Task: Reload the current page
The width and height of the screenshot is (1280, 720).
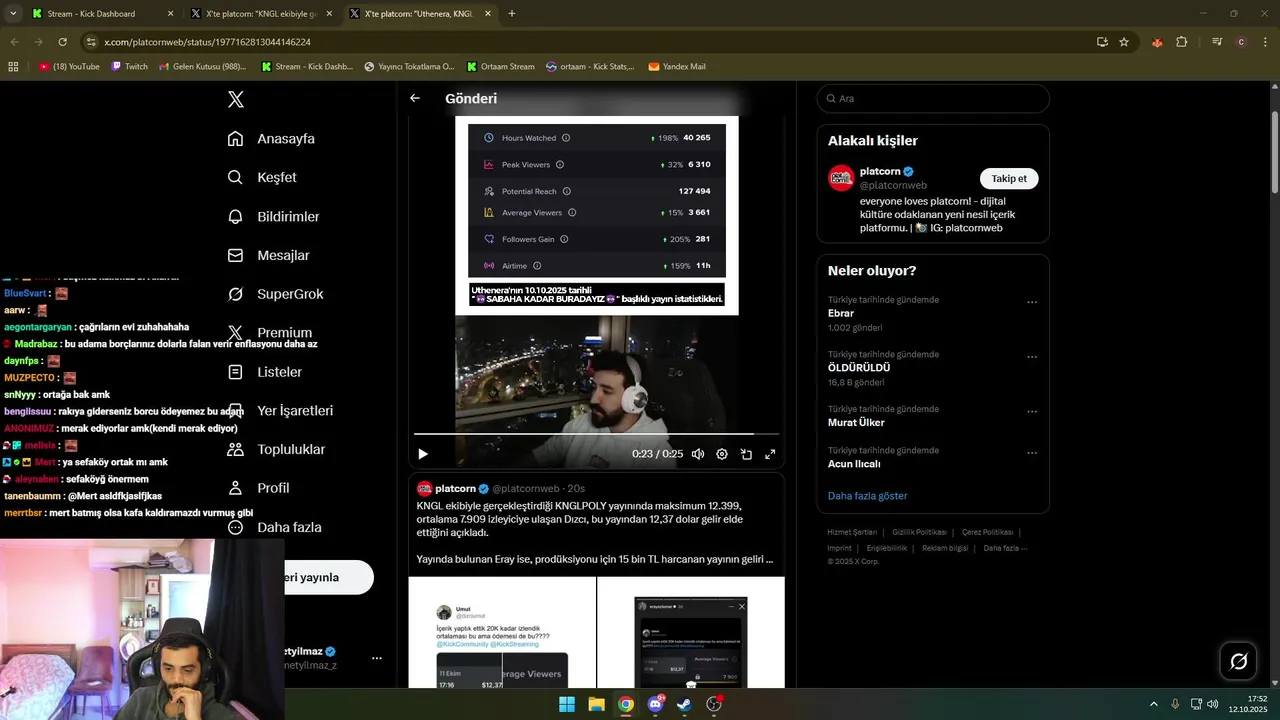Action: pos(62,42)
